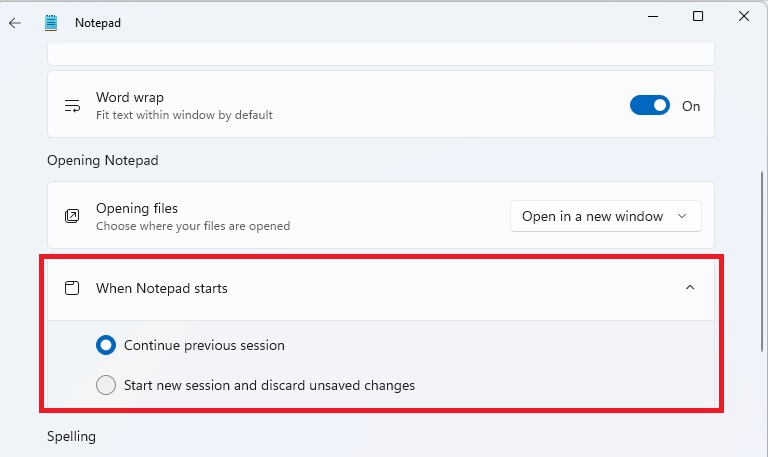Click the Opening files icon
Image resolution: width=768 pixels, height=457 pixels.
(x=72, y=216)
